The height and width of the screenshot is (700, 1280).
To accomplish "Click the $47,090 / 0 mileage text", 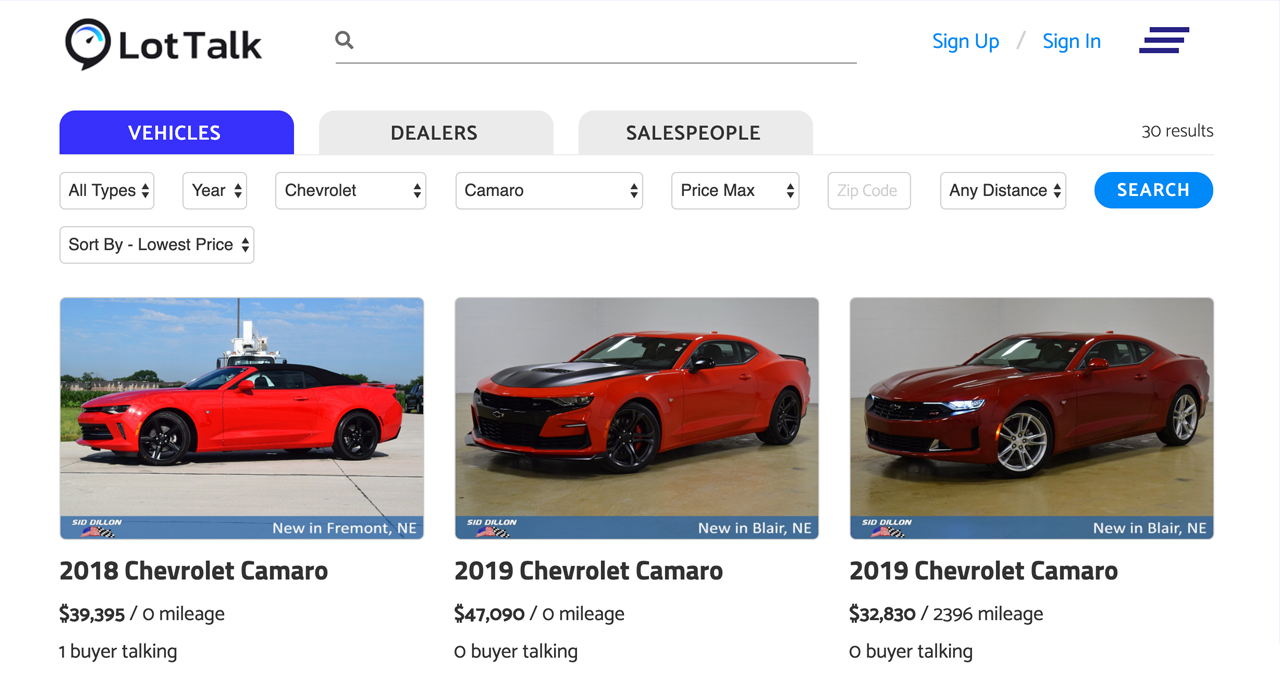I will pyautogui.click(x=540, y=614).
